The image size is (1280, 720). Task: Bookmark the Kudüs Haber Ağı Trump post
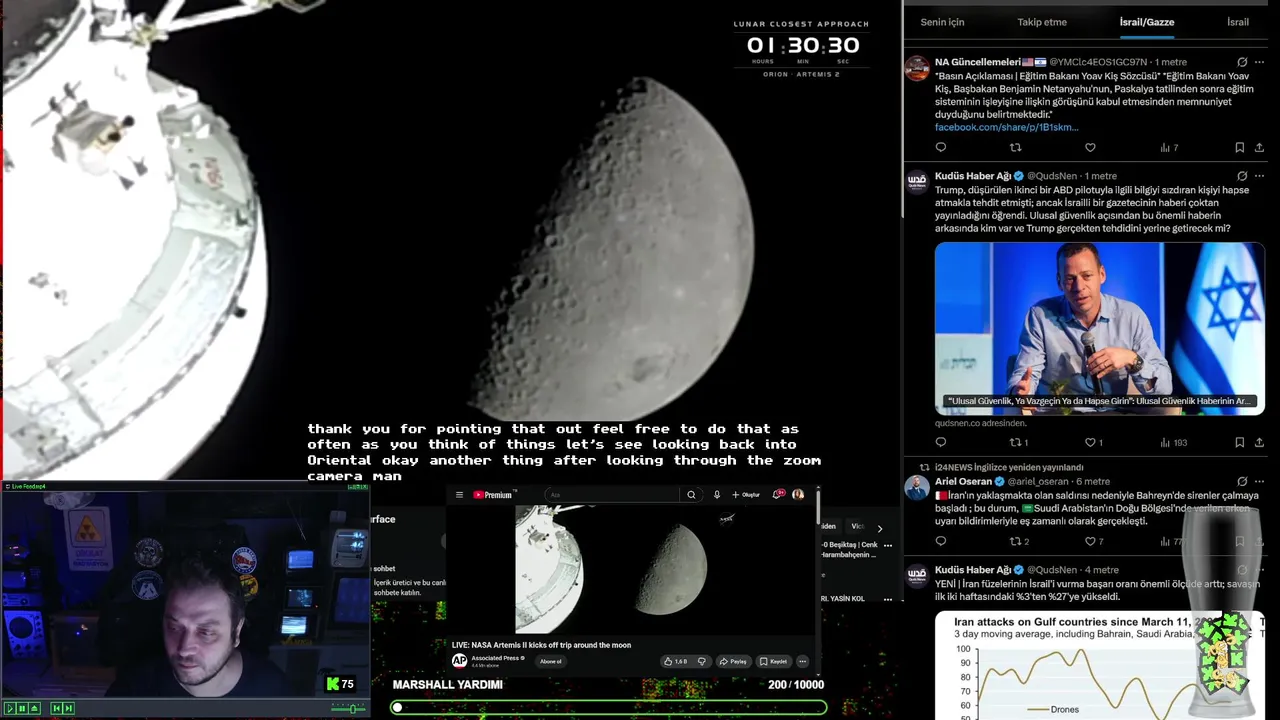pyautogui.click(x=1239, y=442)
